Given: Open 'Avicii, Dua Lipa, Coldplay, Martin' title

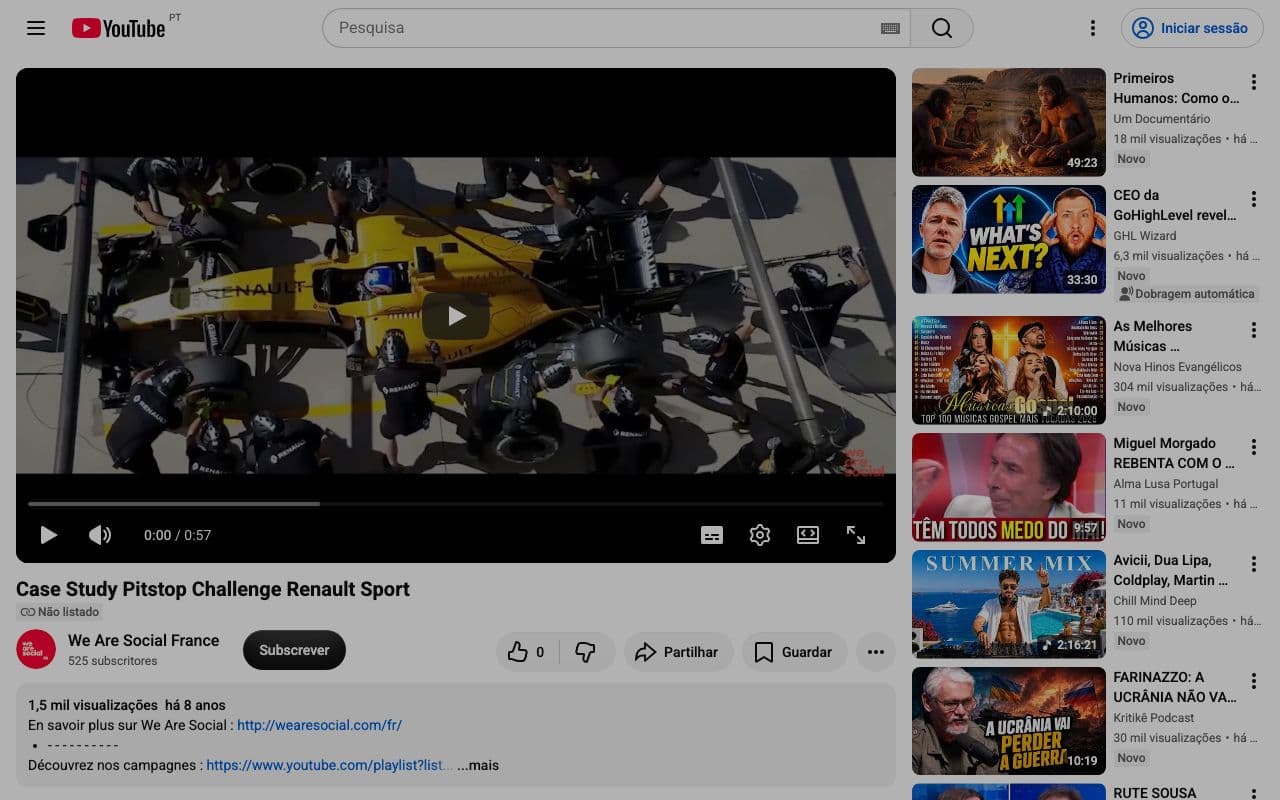Looking at the screenshot, I should pos(1171,570).
